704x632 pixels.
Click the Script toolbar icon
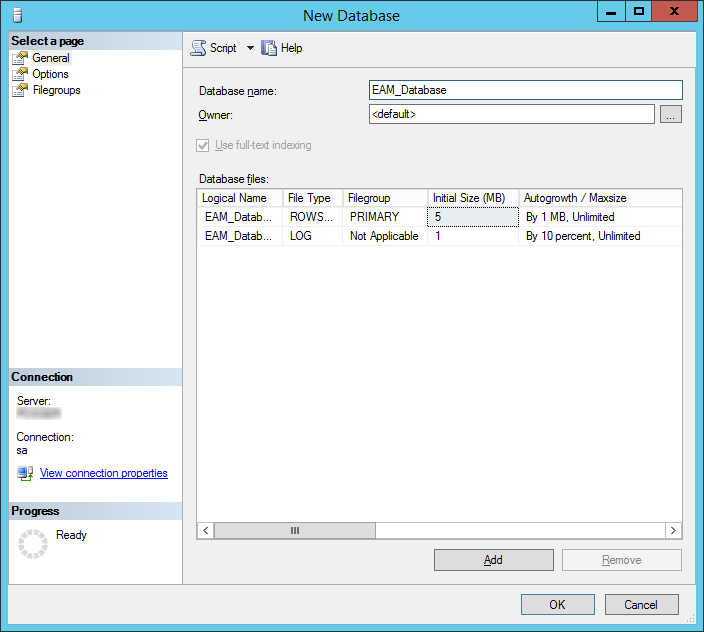coord(198,48)
